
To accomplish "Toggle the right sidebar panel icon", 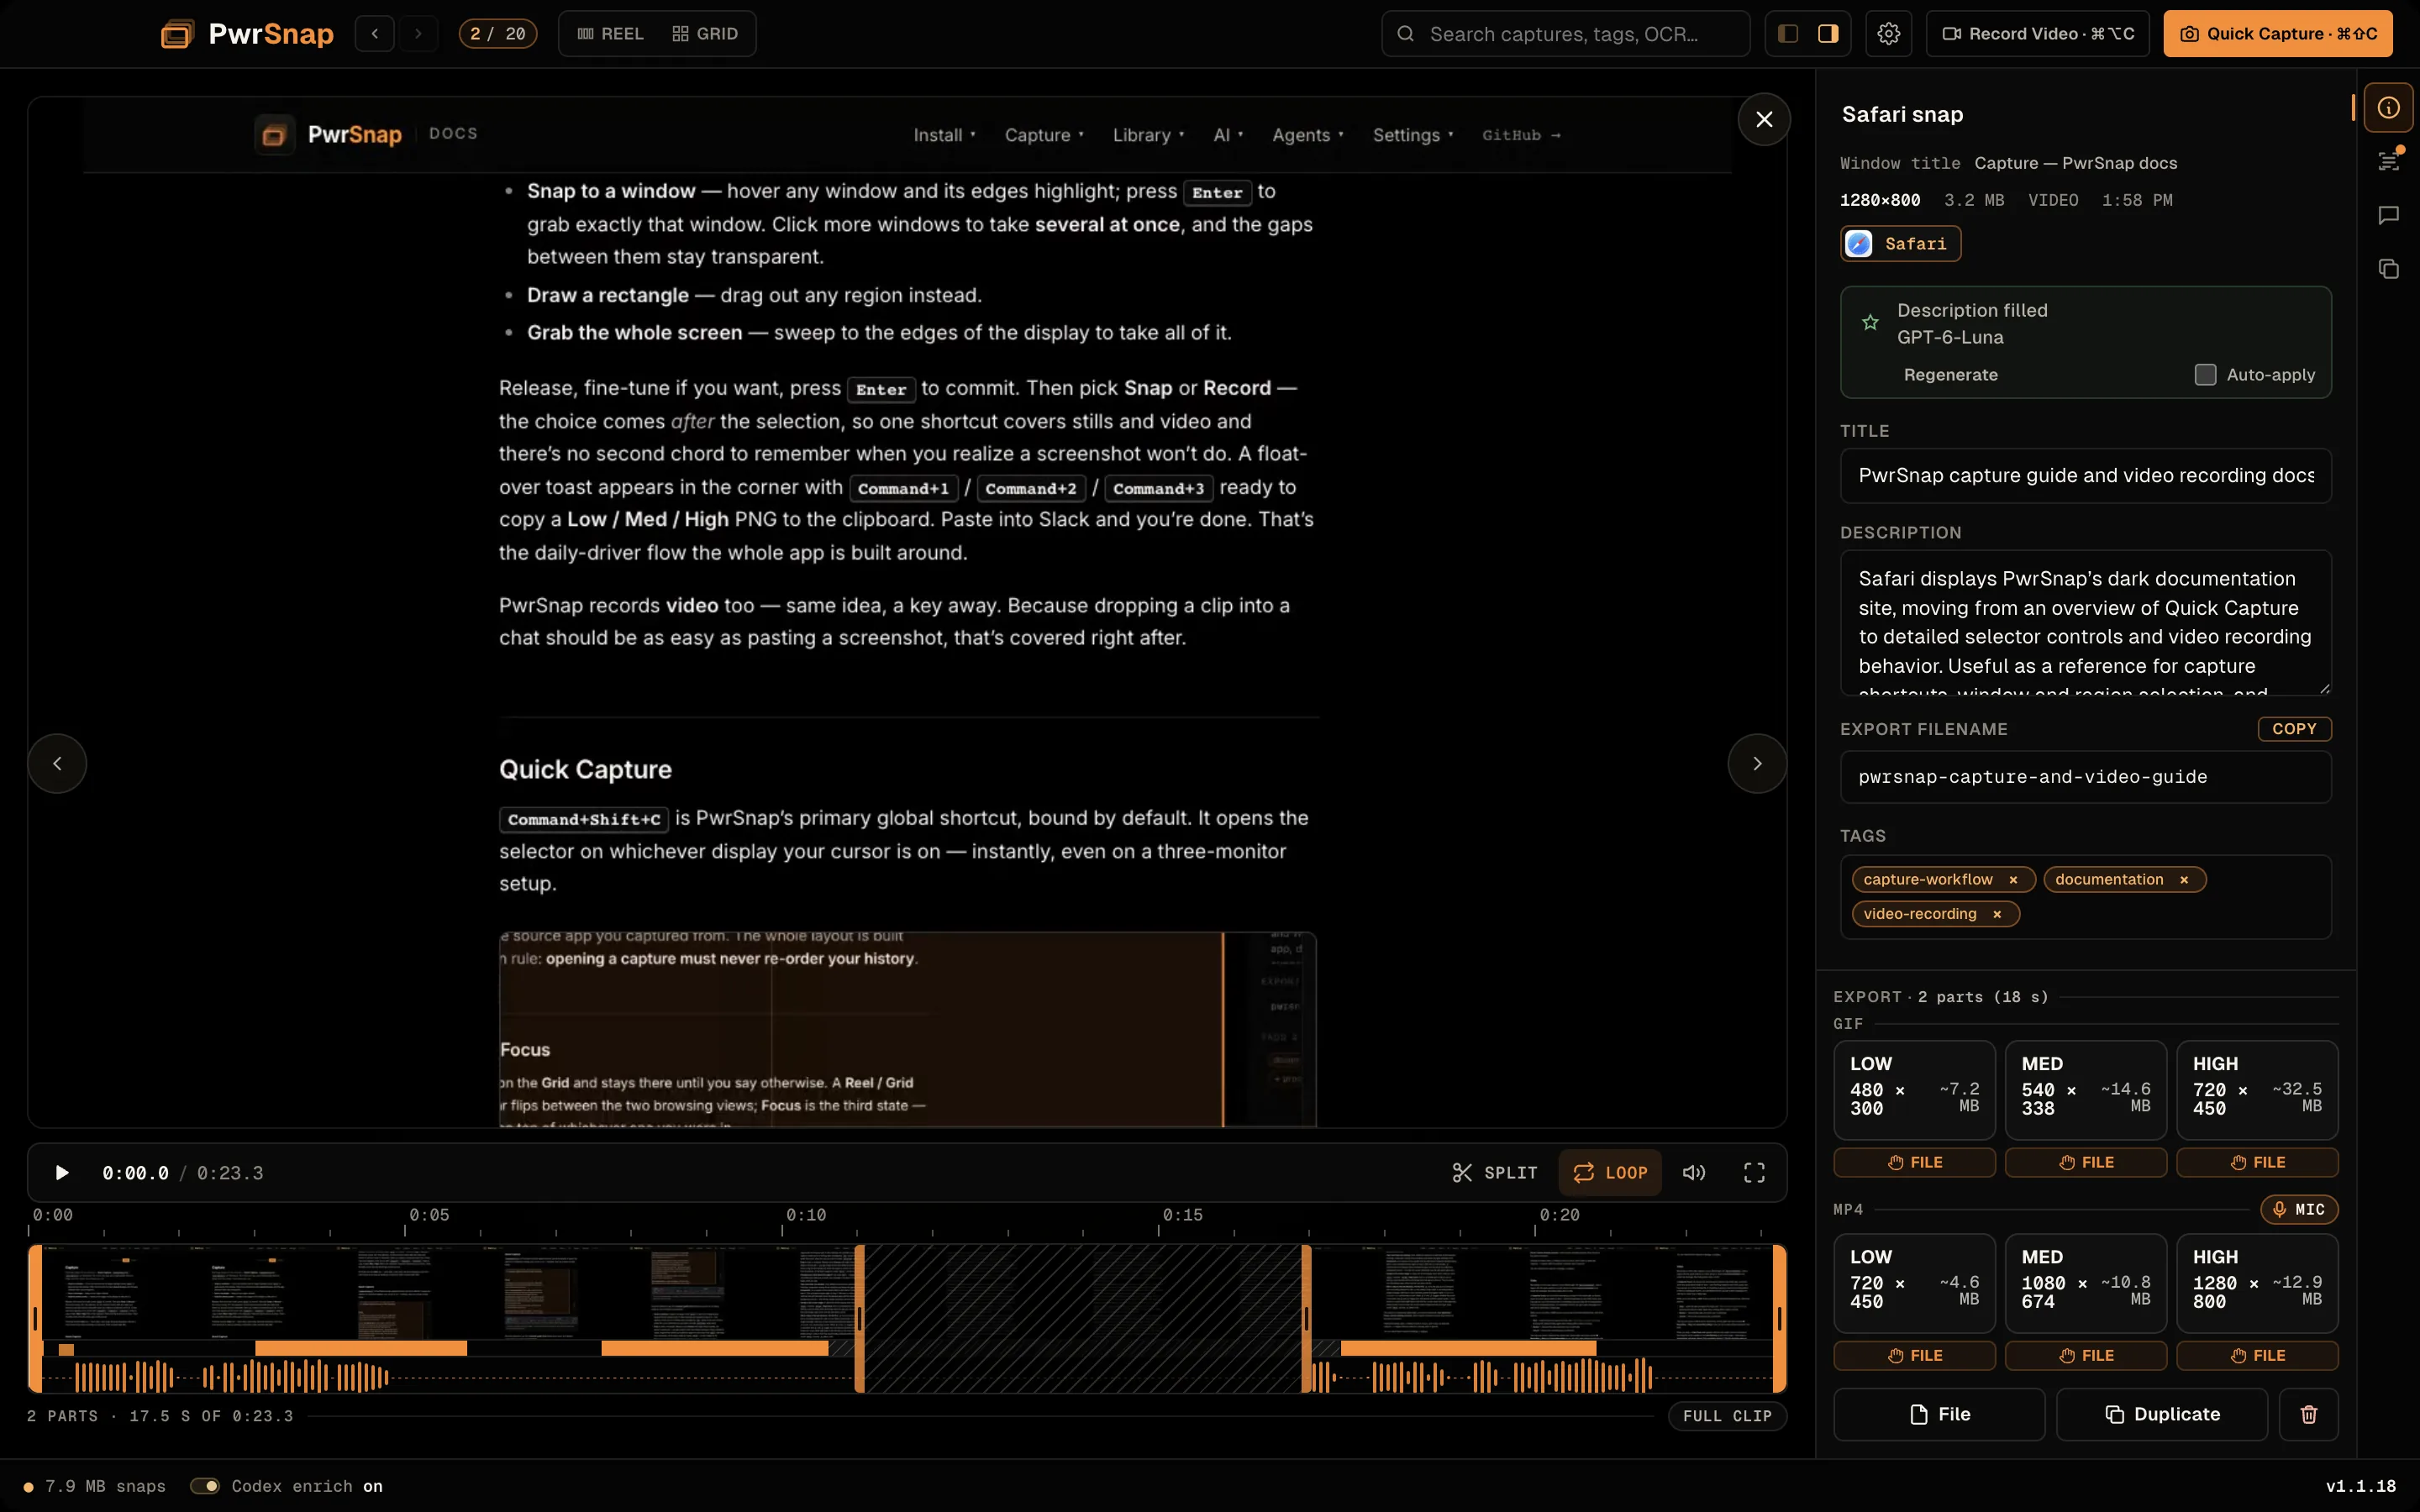I will pyautogui.click(x=1828, y=34).
